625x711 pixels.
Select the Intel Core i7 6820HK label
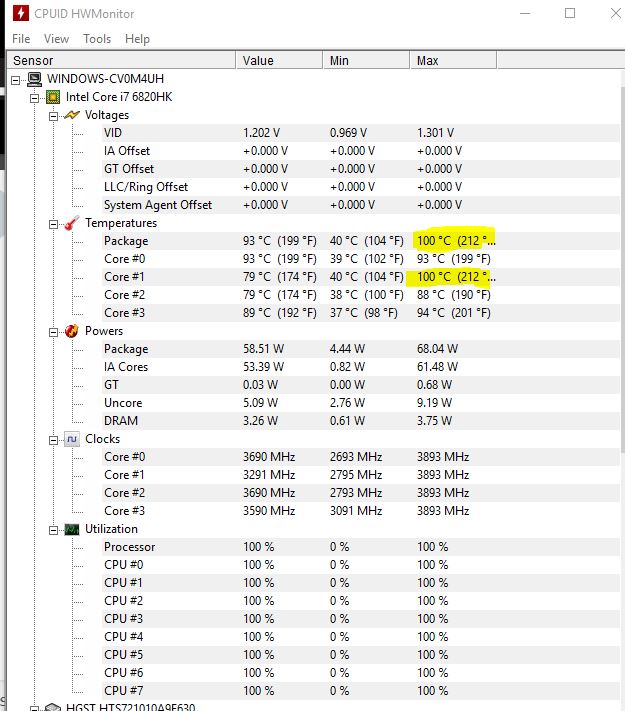[x=119, y=97]
